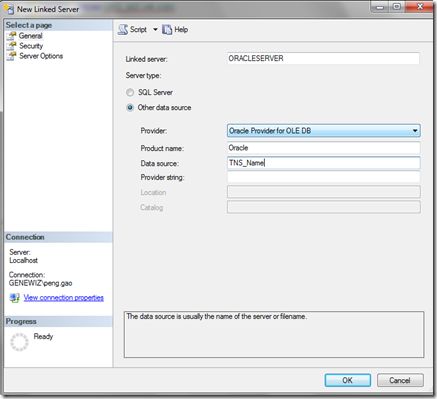Image resolution: width=437 pixels, height=399 pixels.
Task: Open the Server Options page
Action: tap(41, 56)
